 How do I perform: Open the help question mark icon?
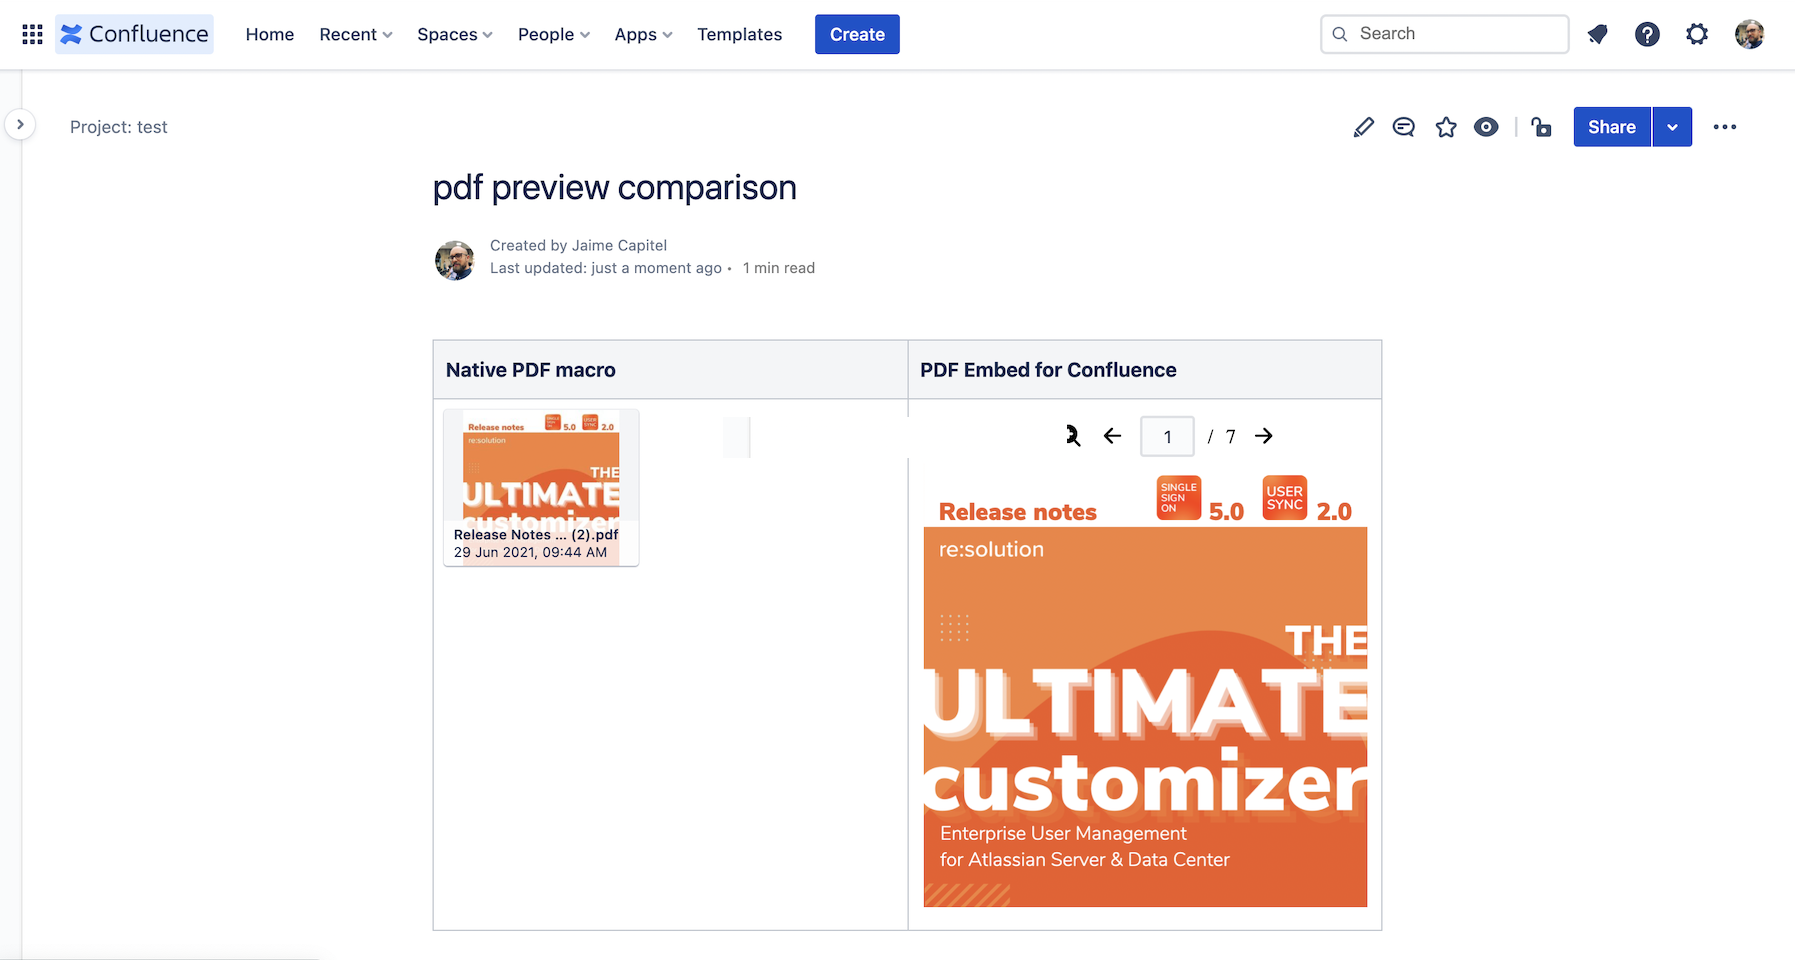point(1647,34)
